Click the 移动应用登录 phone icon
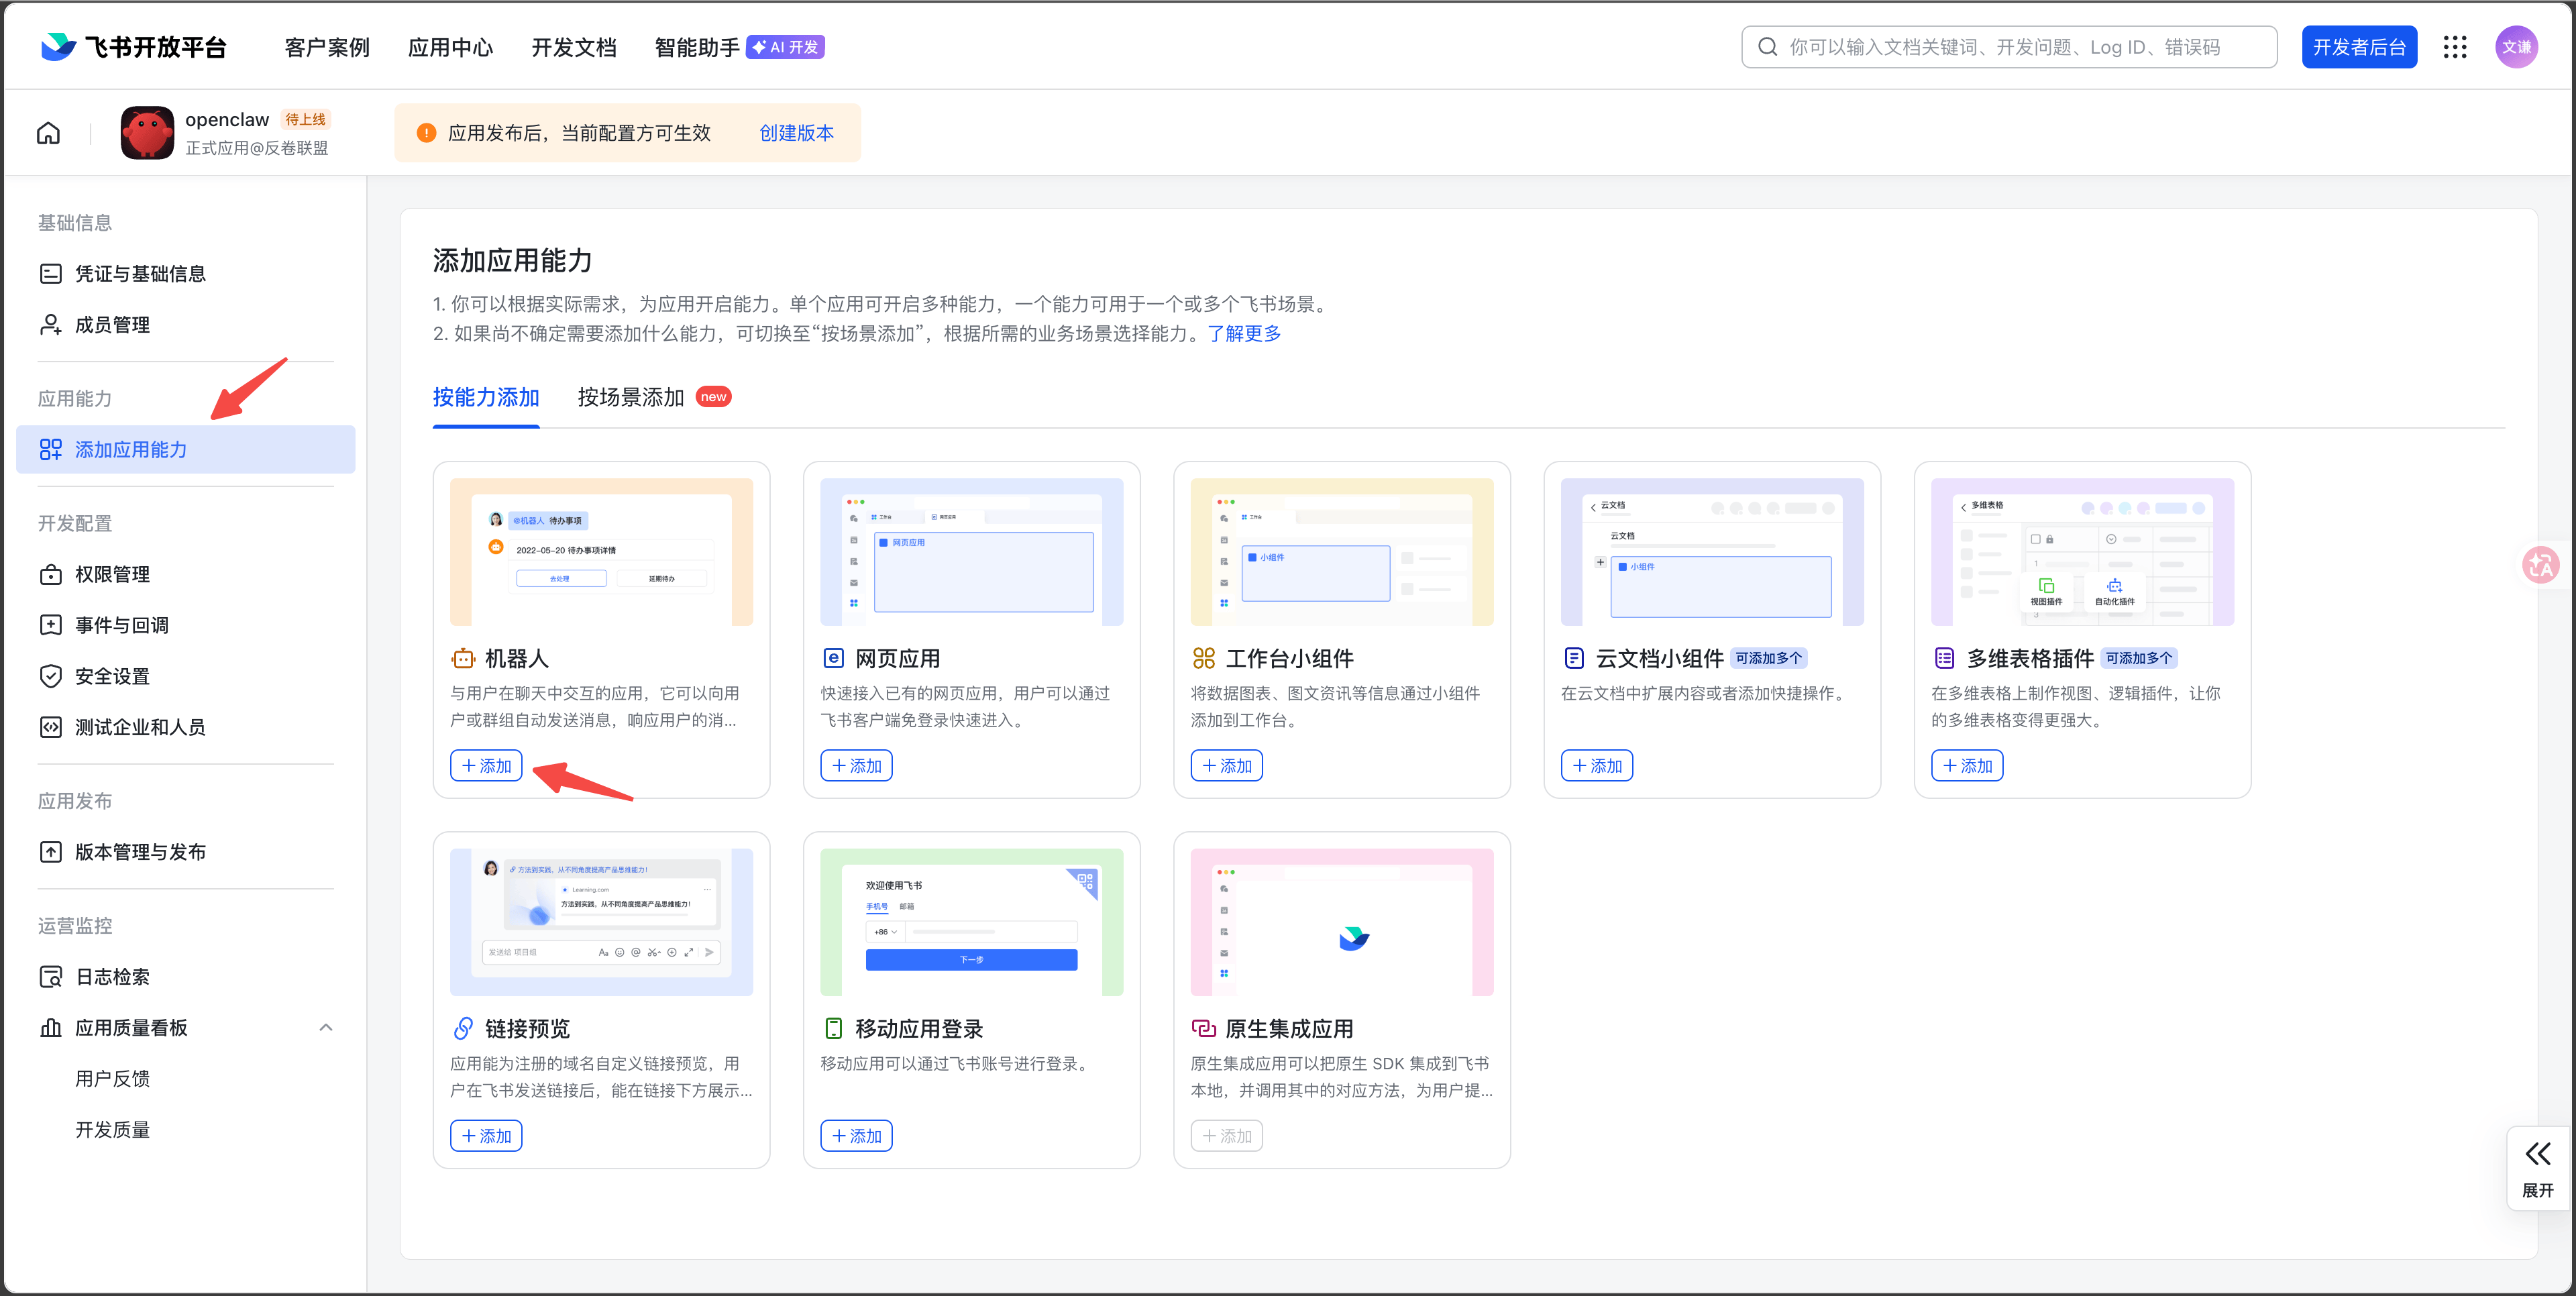 [x=833, y=1028]
